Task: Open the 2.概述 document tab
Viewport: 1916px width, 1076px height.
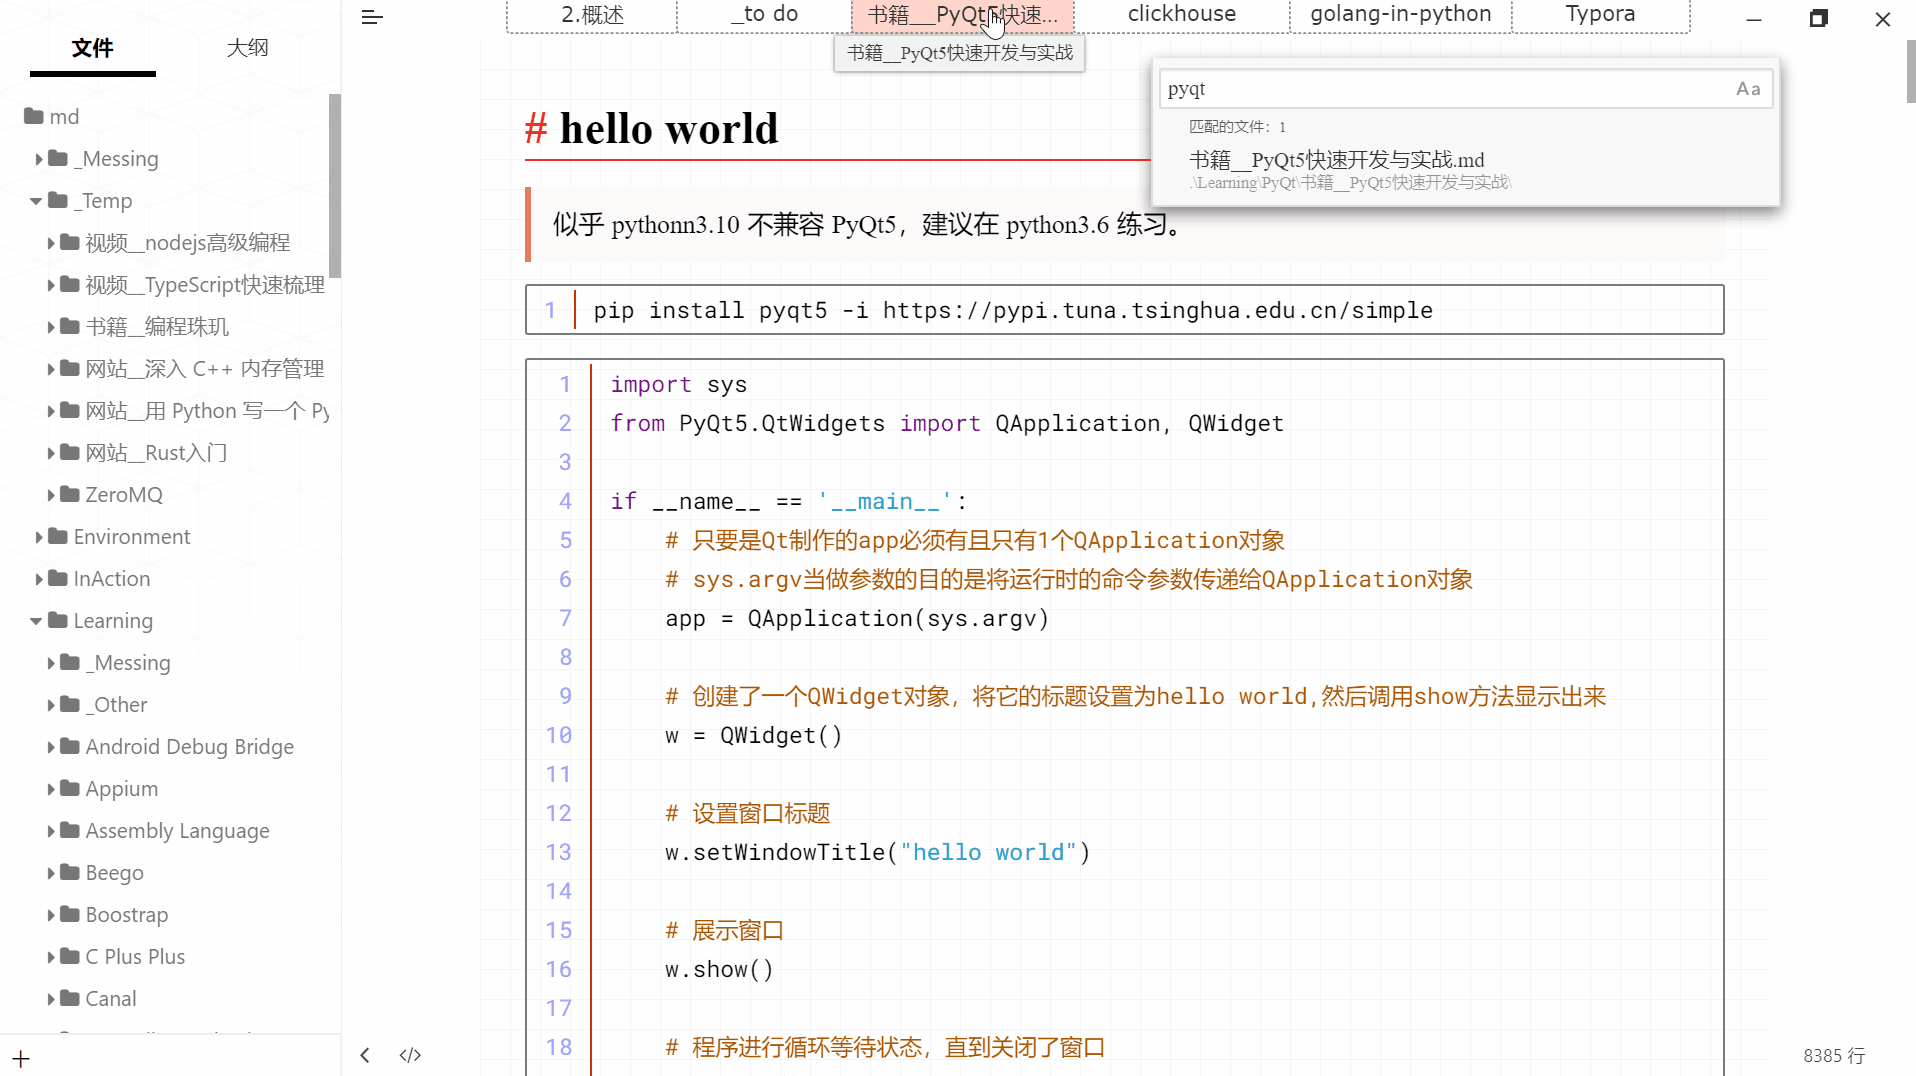Action: (x=592, y=15)
